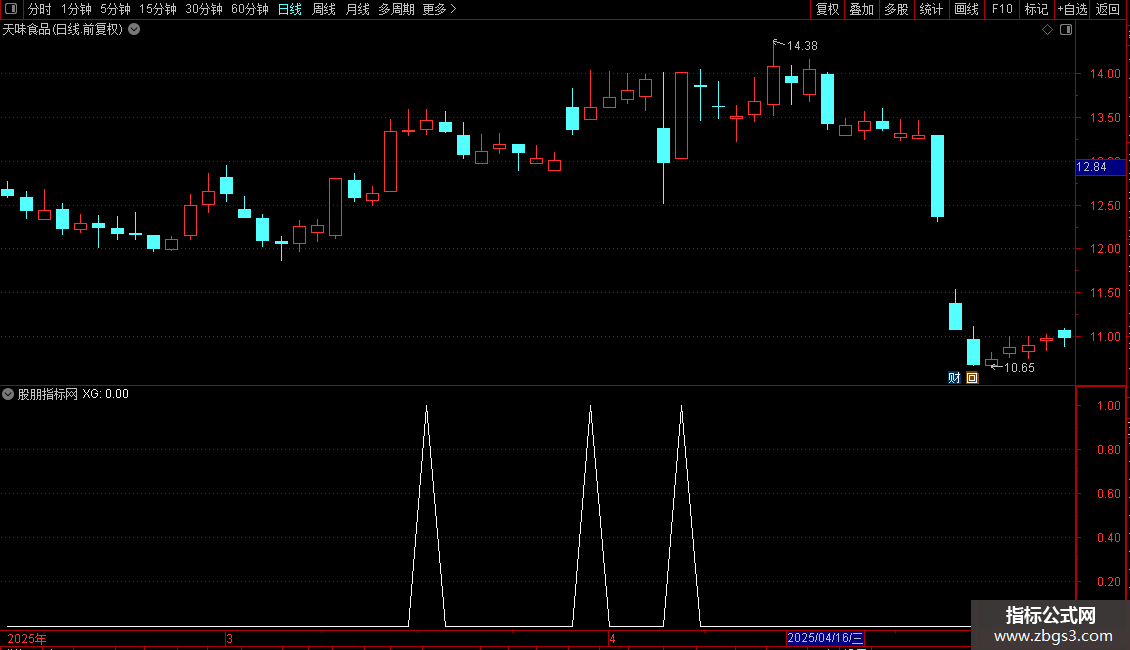Click the diamond icon above the chart

(1048, 30)
